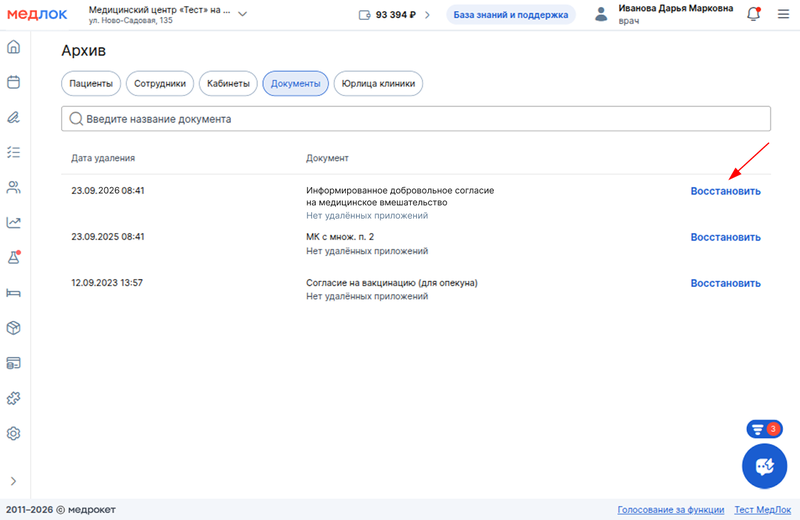Click the Документ column header
This screenshot has width=800, height=520.
[327, 158]
